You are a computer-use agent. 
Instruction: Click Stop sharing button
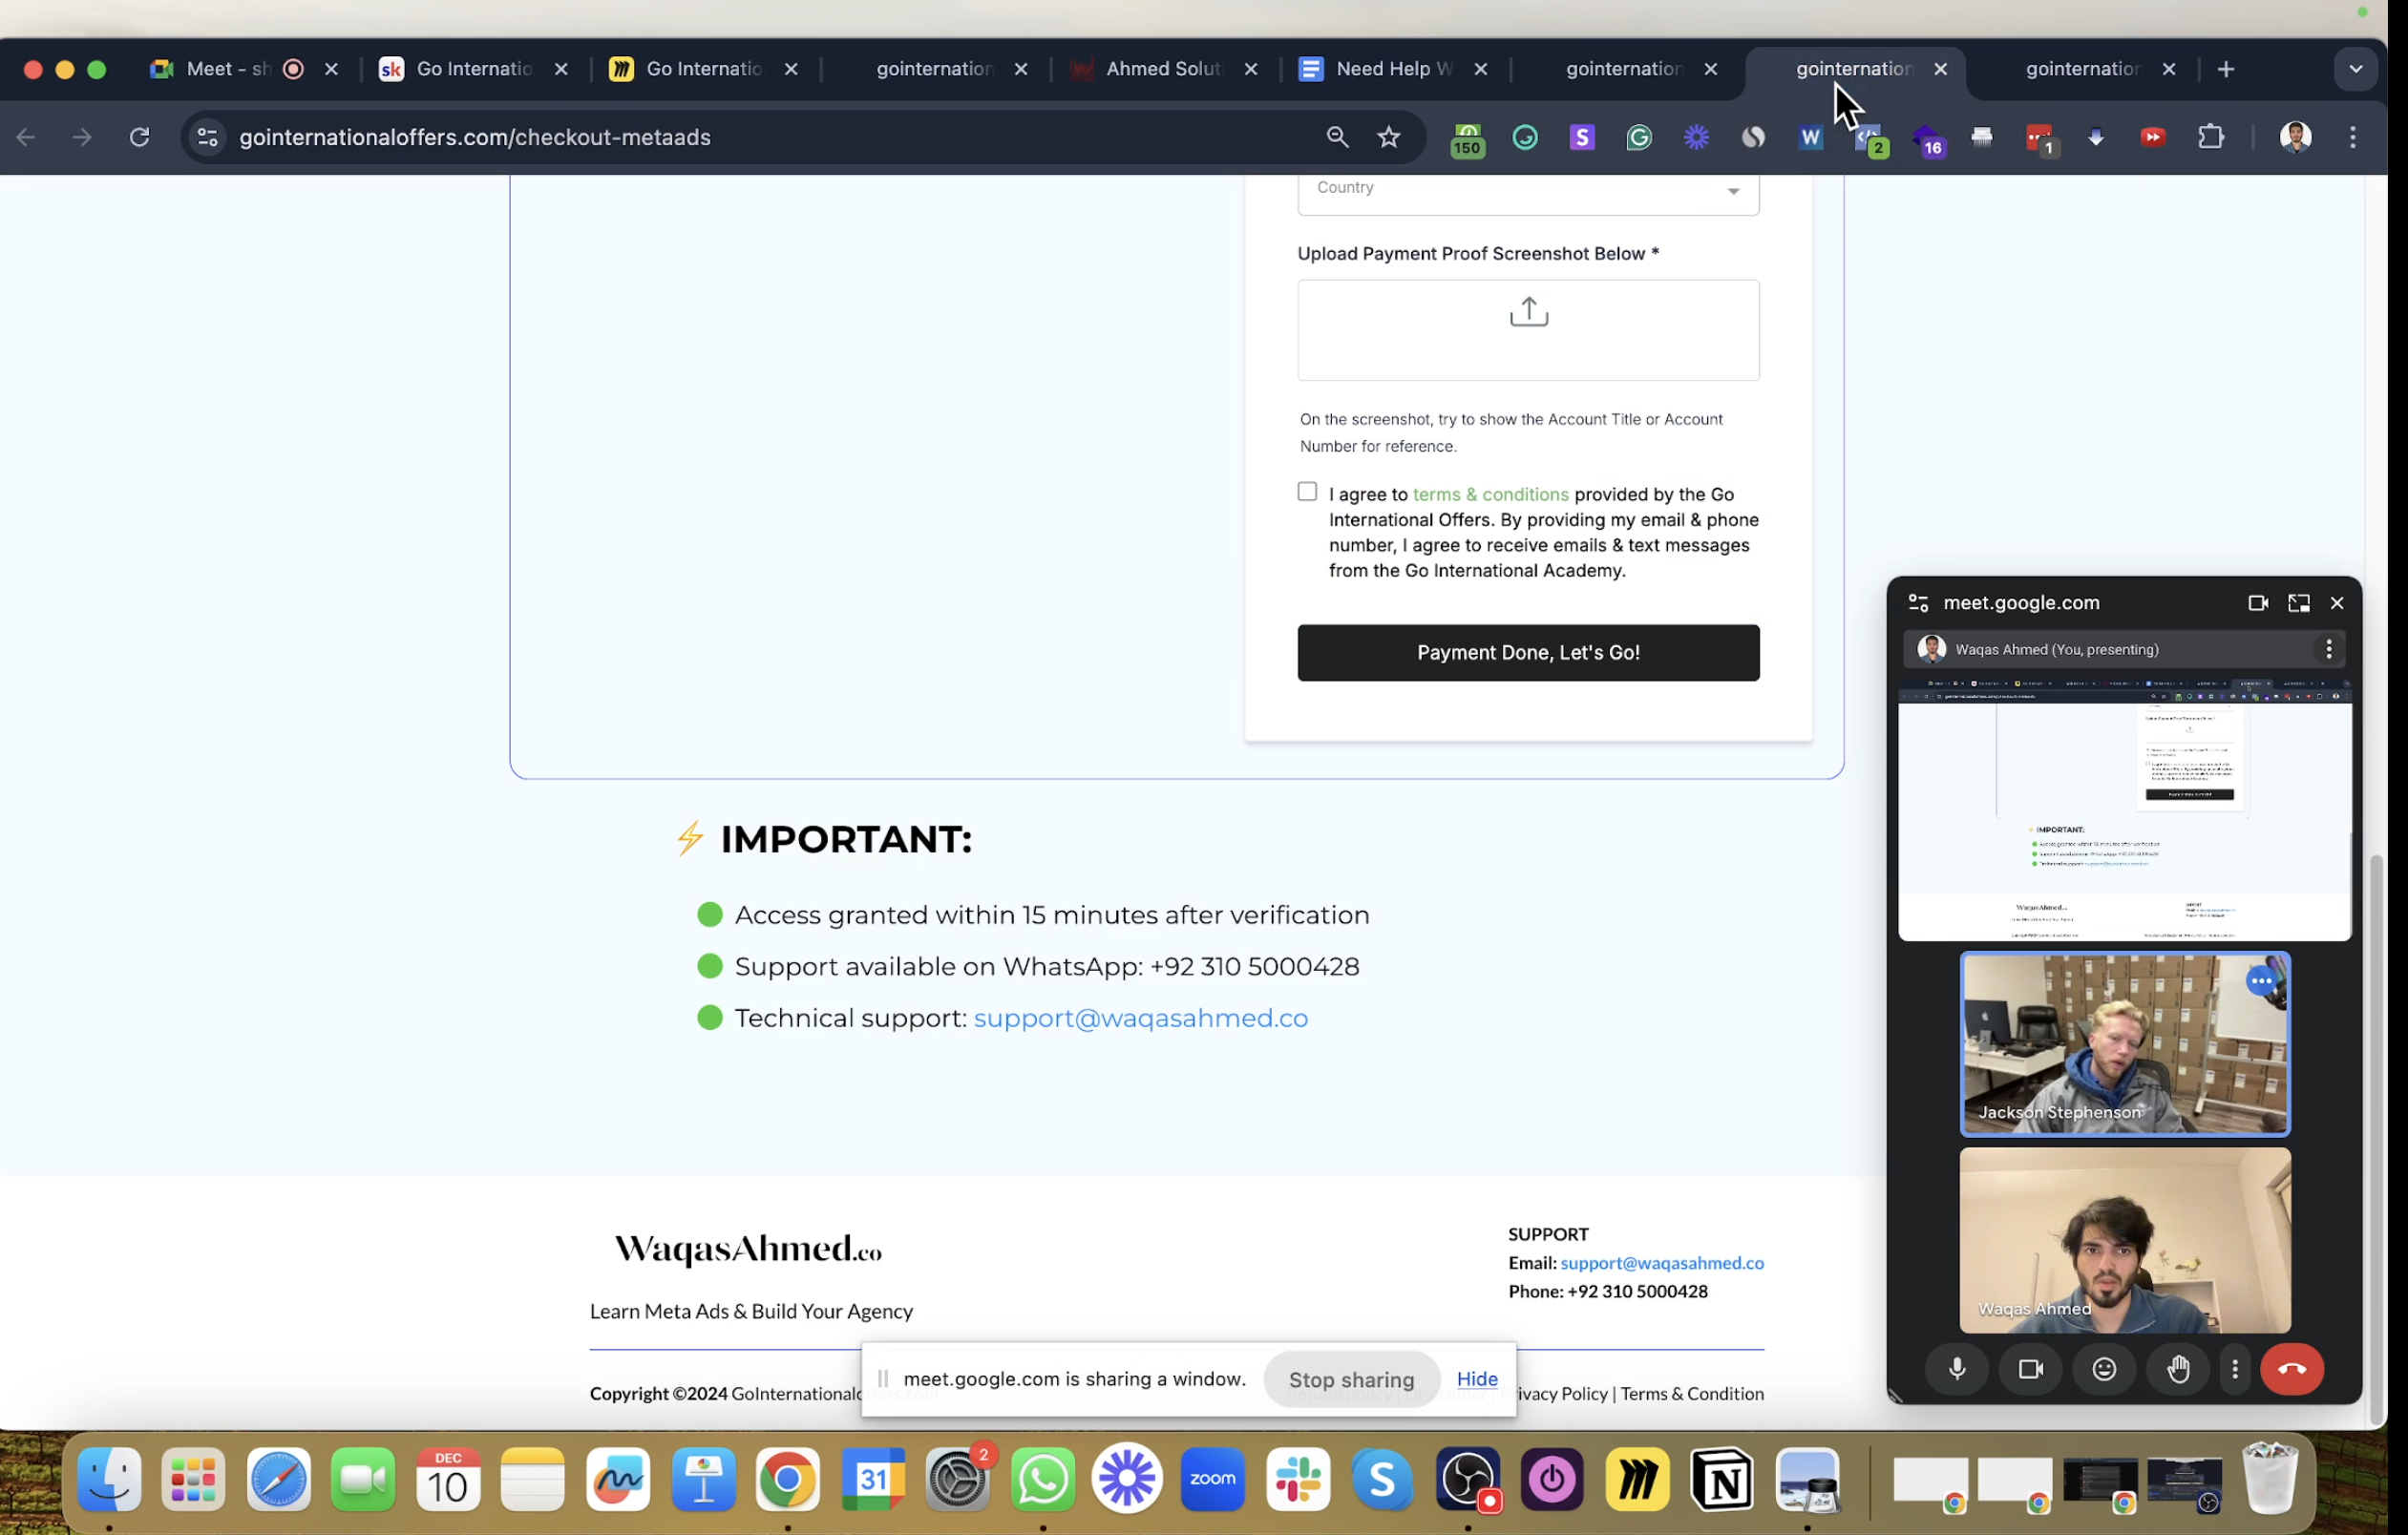pyautogui.click(x=1350, y=1379)
